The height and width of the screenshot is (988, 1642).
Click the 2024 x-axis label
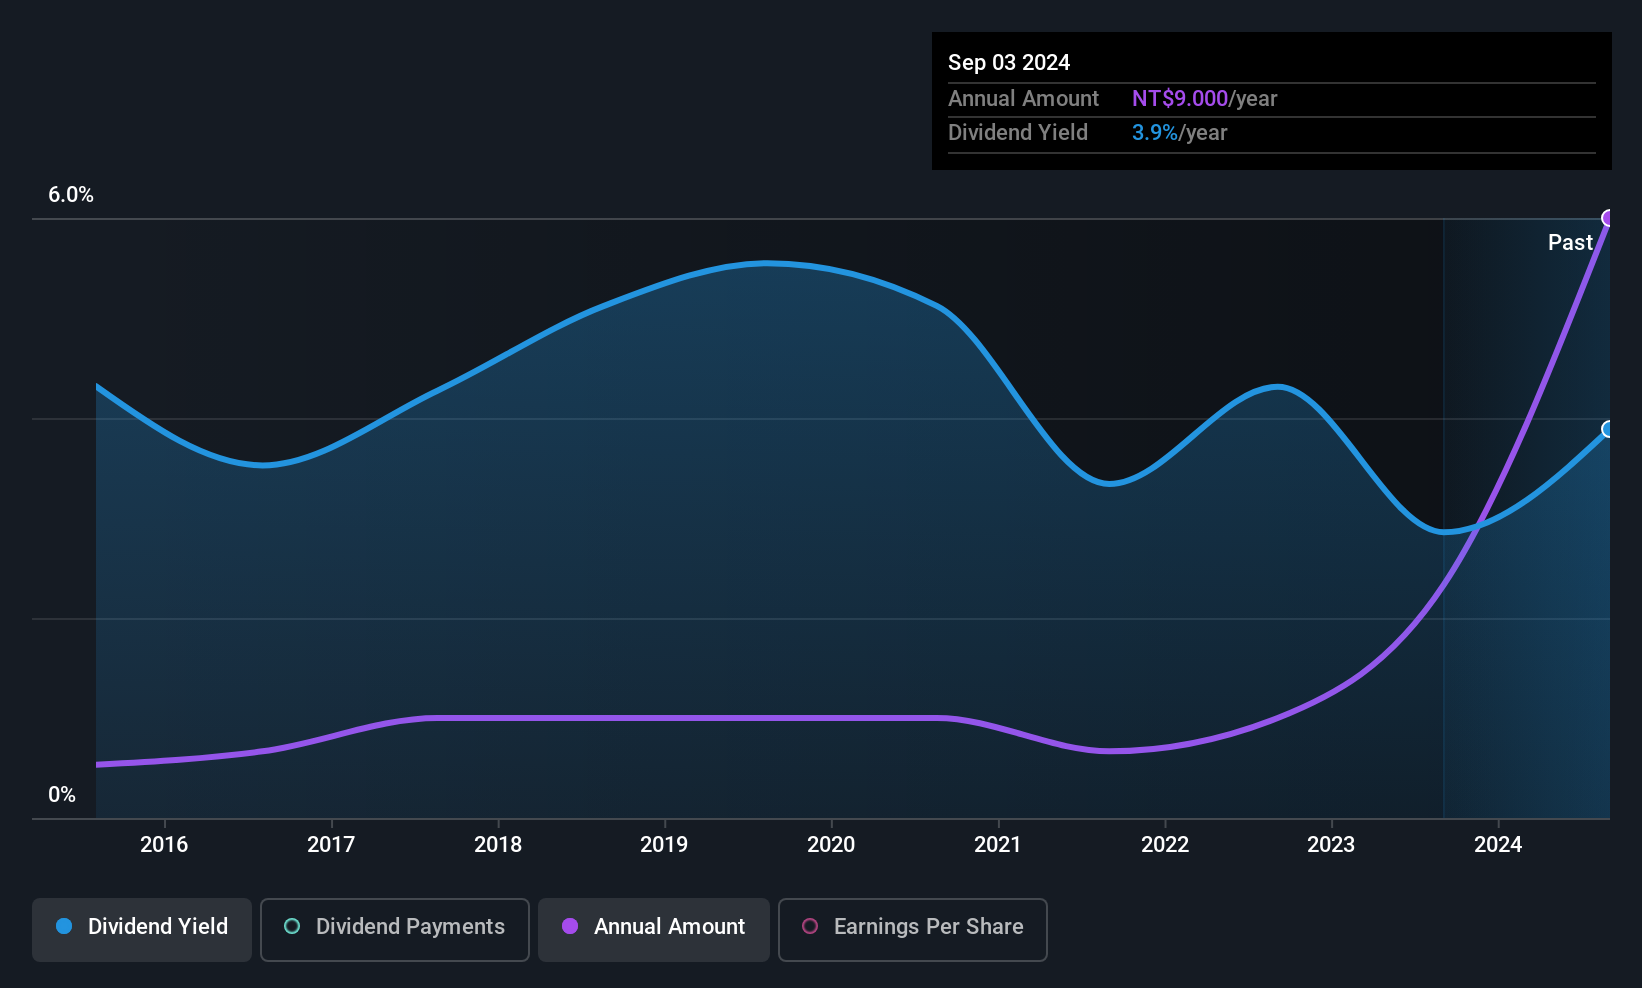coord(1498,845)
